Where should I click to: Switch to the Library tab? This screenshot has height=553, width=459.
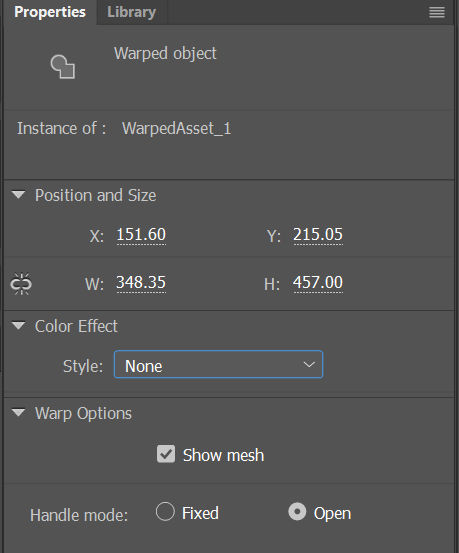coord(131,12)
